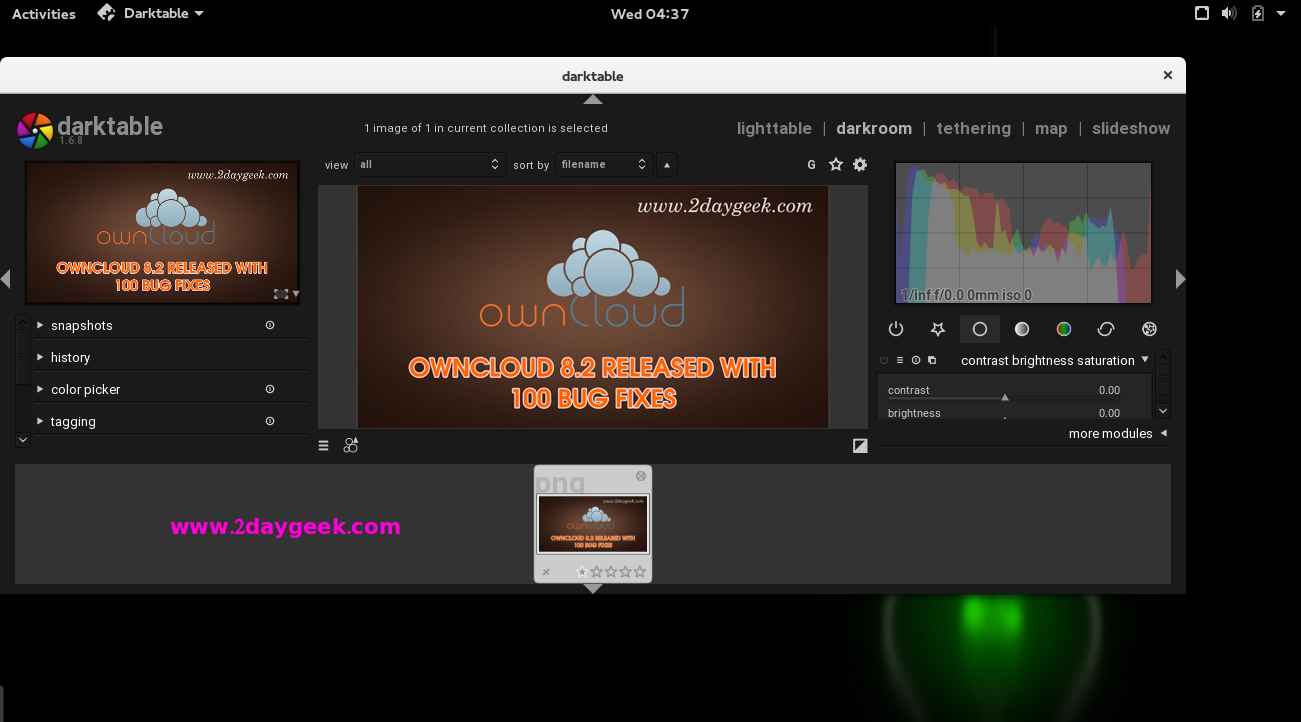Show active modules with the power icon
Viewport: 1301px width, 722px height.
(896, 329)
